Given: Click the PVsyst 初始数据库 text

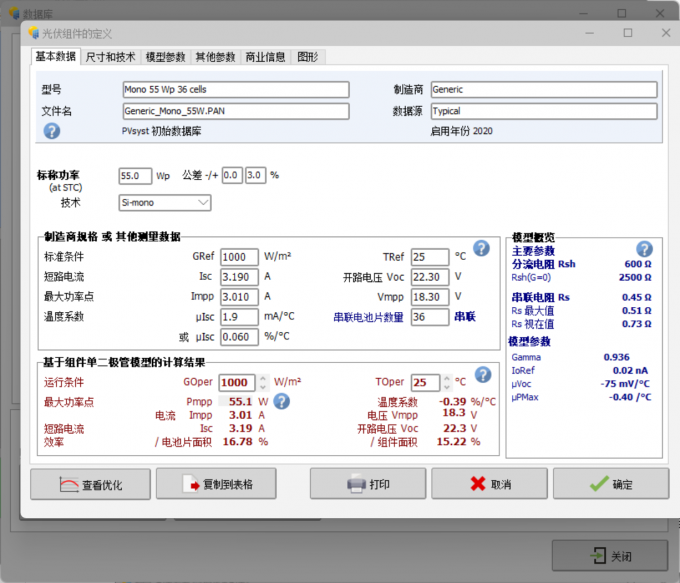Looking at the screenshot, I should [161, 131].
